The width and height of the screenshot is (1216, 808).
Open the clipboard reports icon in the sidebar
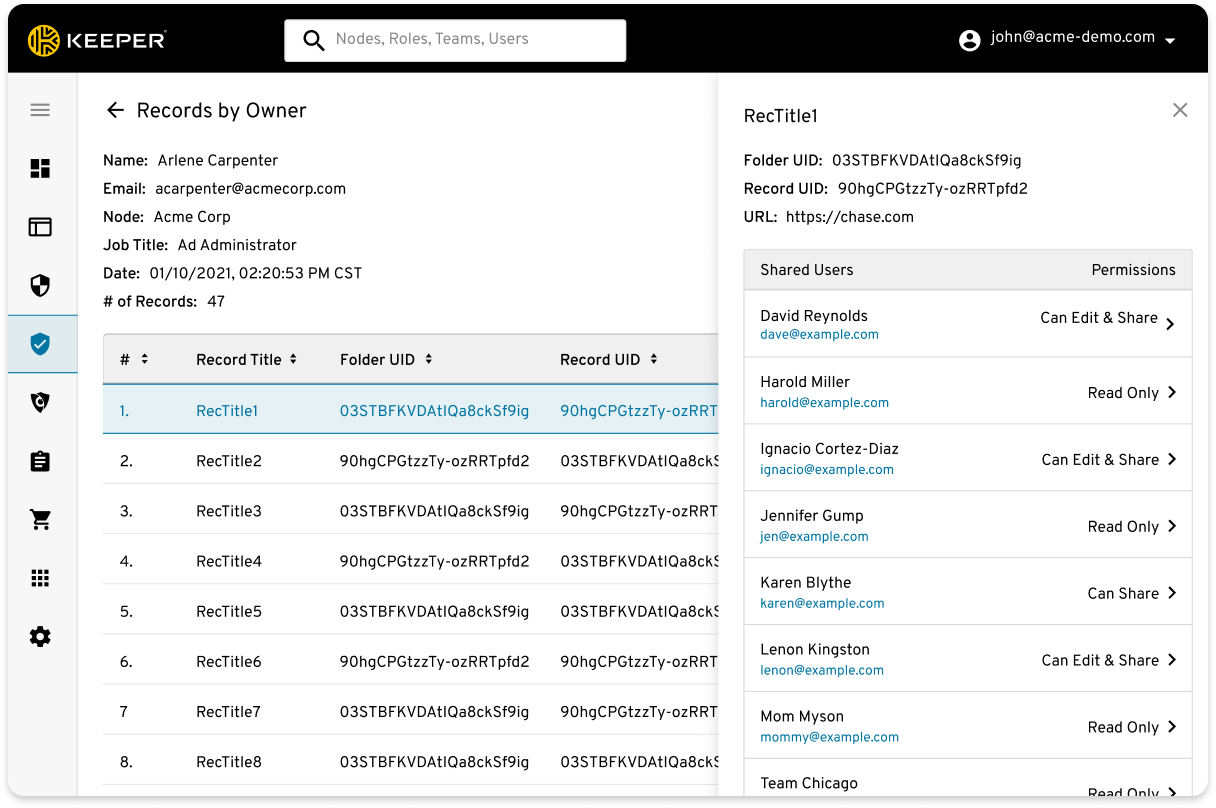(x=40, y=461)
